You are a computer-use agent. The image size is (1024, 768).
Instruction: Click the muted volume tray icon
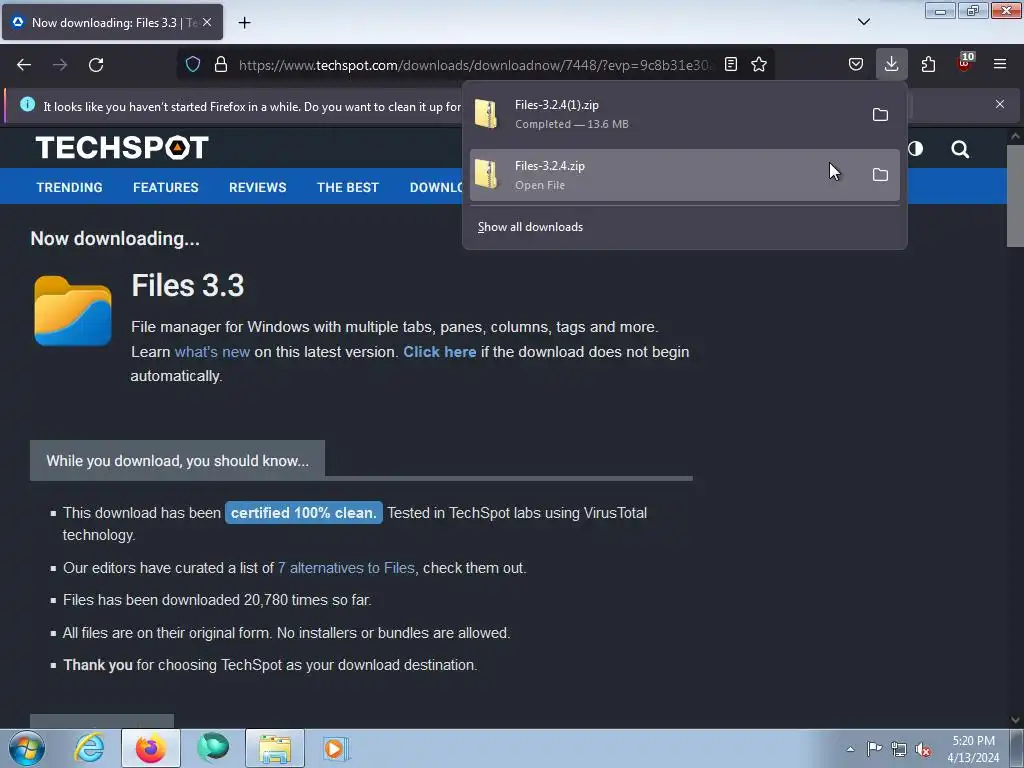923,750
